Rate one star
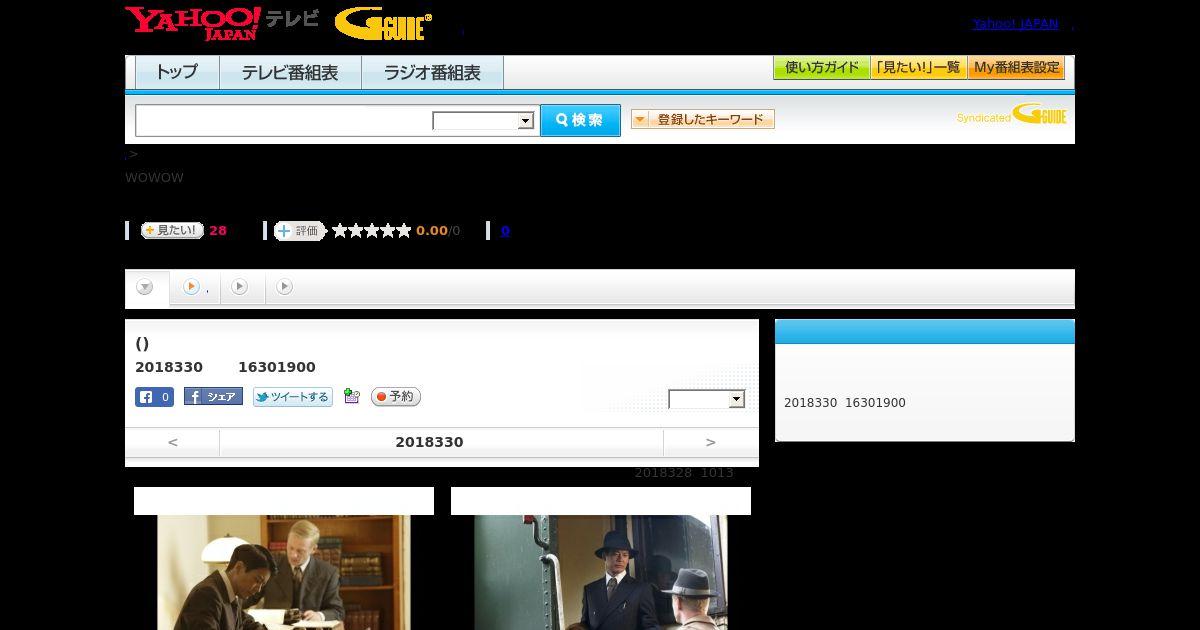This screenshot has height=630, width=1200. (x=340, y=231)
